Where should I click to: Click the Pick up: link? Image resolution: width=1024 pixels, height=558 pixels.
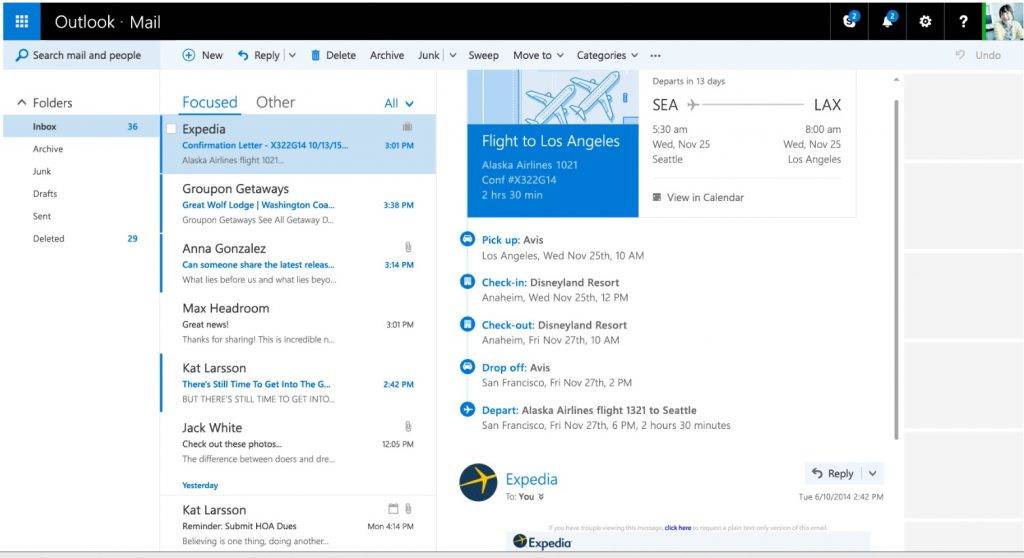[x=501, y=240]
